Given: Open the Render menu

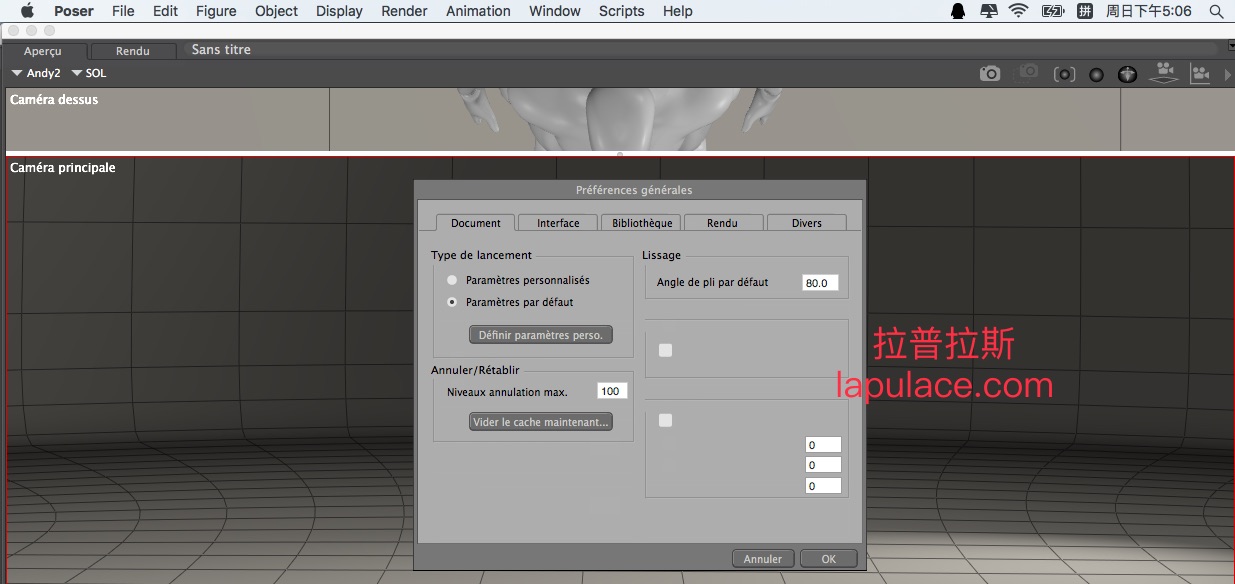Looking at the screenshot, I should click(404, 11).
